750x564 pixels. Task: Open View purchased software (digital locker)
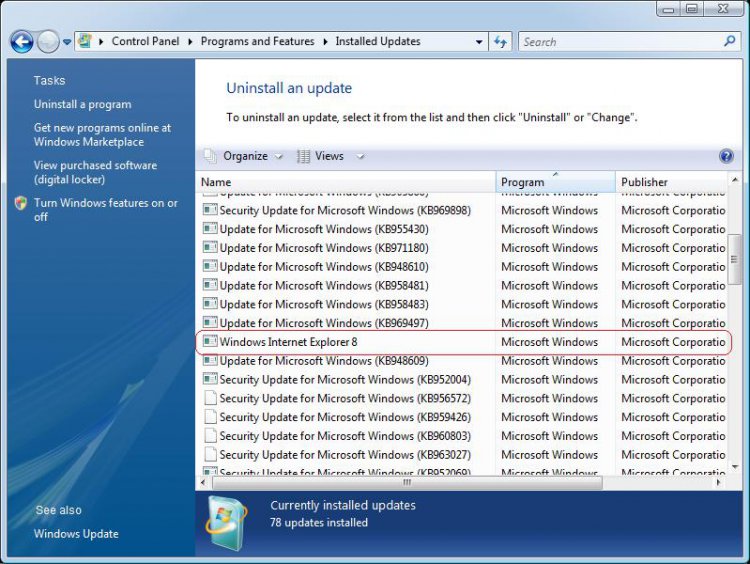96,172
